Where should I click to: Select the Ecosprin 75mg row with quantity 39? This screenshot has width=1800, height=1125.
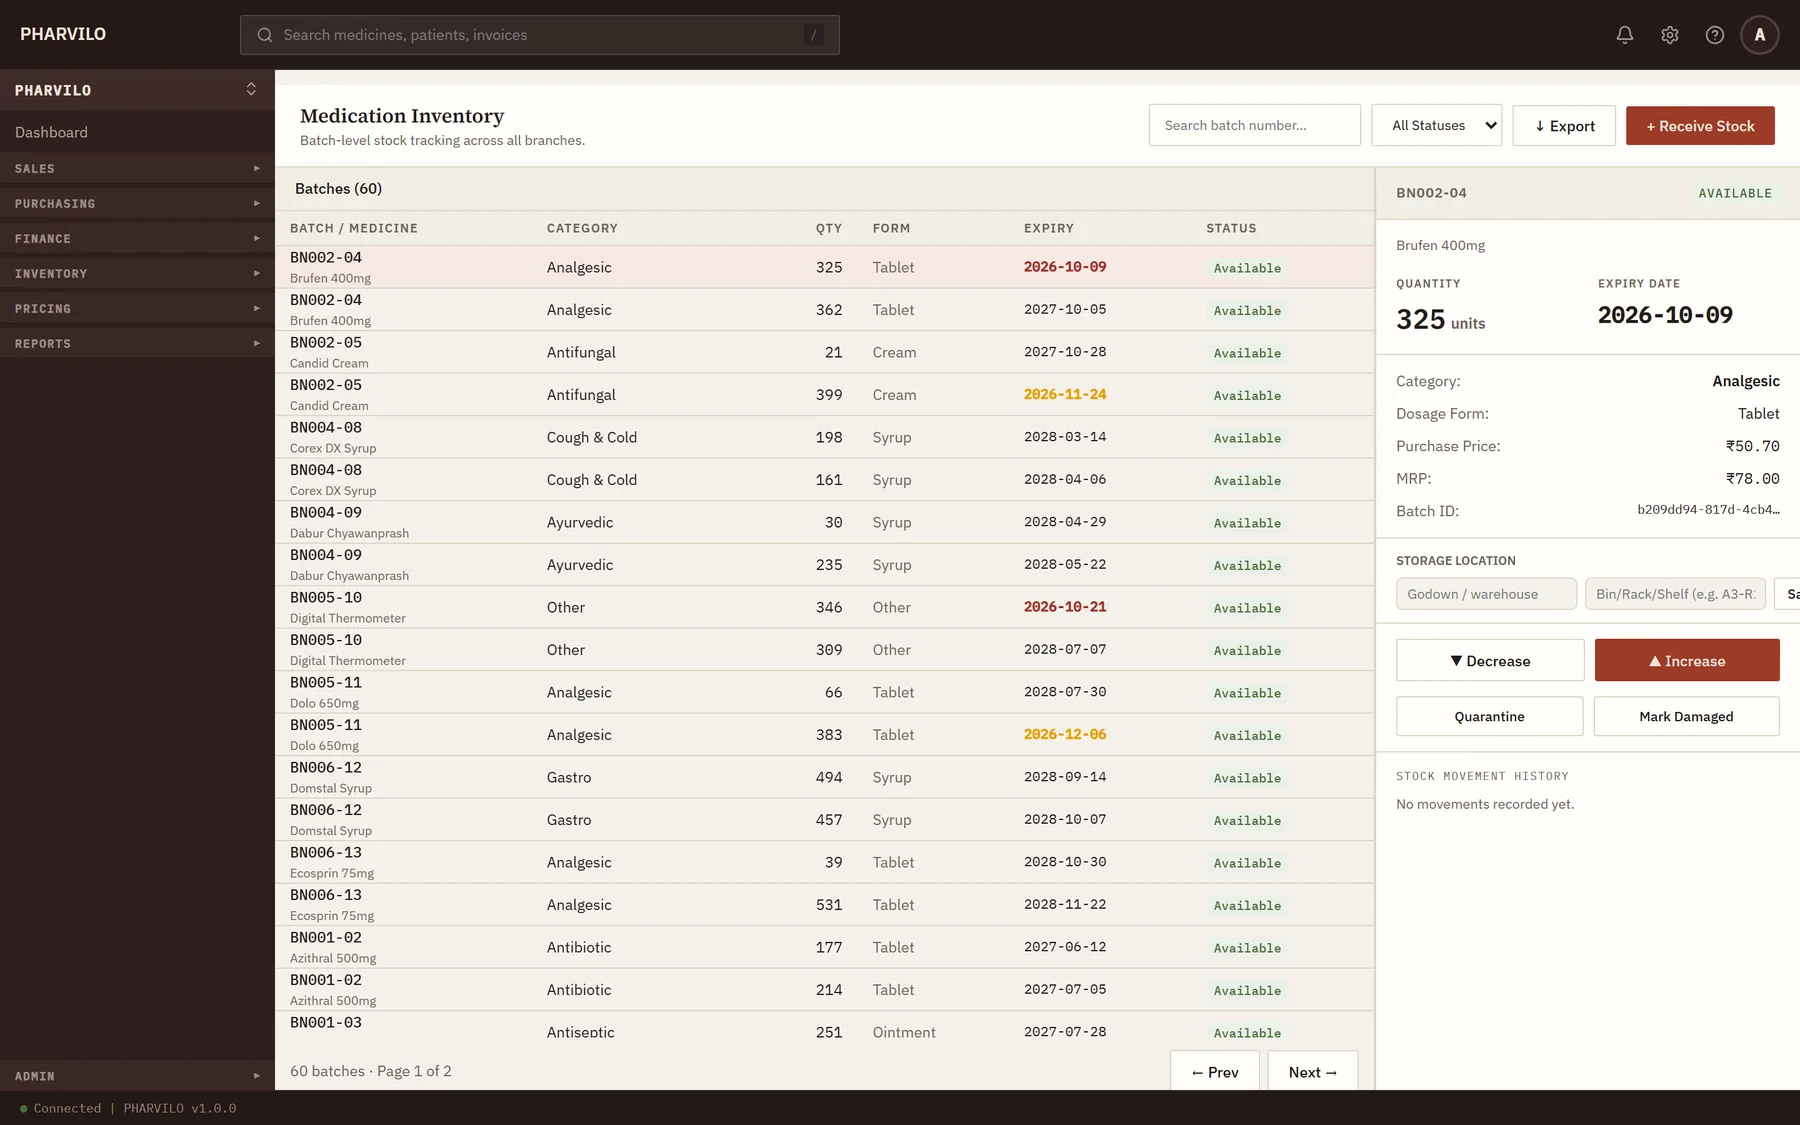[824, 862]
